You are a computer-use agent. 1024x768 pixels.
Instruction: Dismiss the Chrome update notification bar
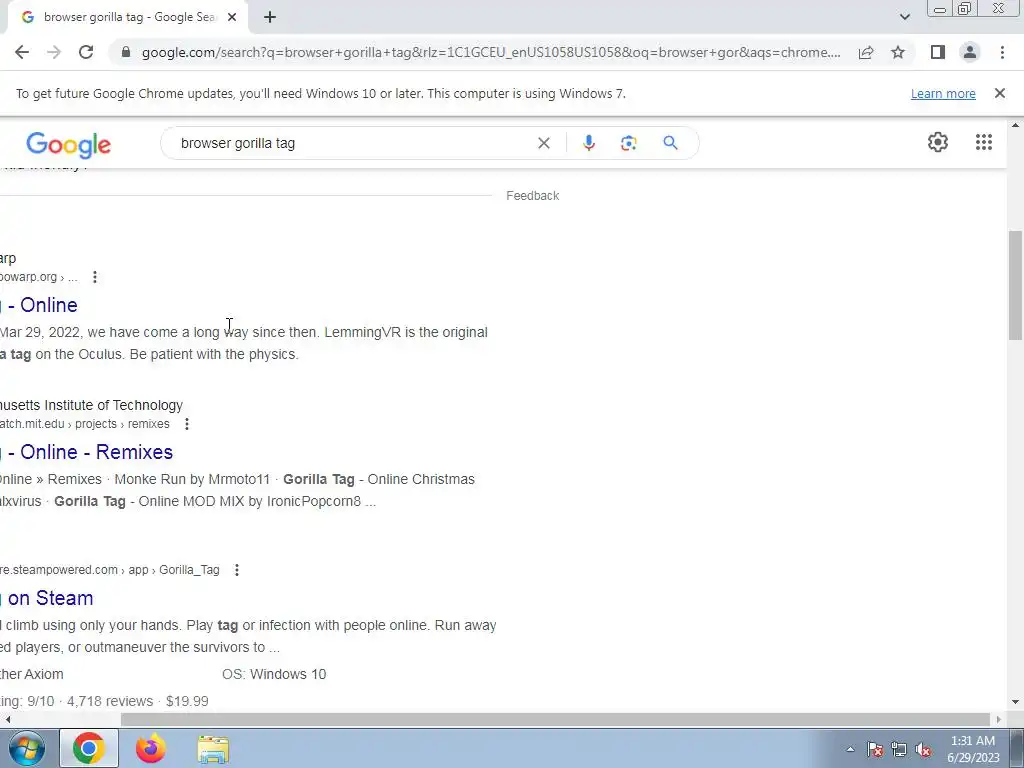tap(999, 93)
